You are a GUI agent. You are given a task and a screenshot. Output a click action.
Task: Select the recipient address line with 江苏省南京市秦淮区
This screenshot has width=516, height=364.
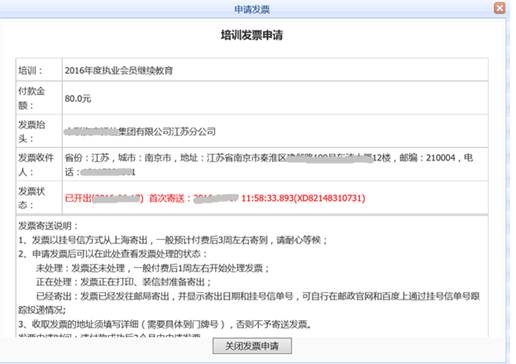269,165
